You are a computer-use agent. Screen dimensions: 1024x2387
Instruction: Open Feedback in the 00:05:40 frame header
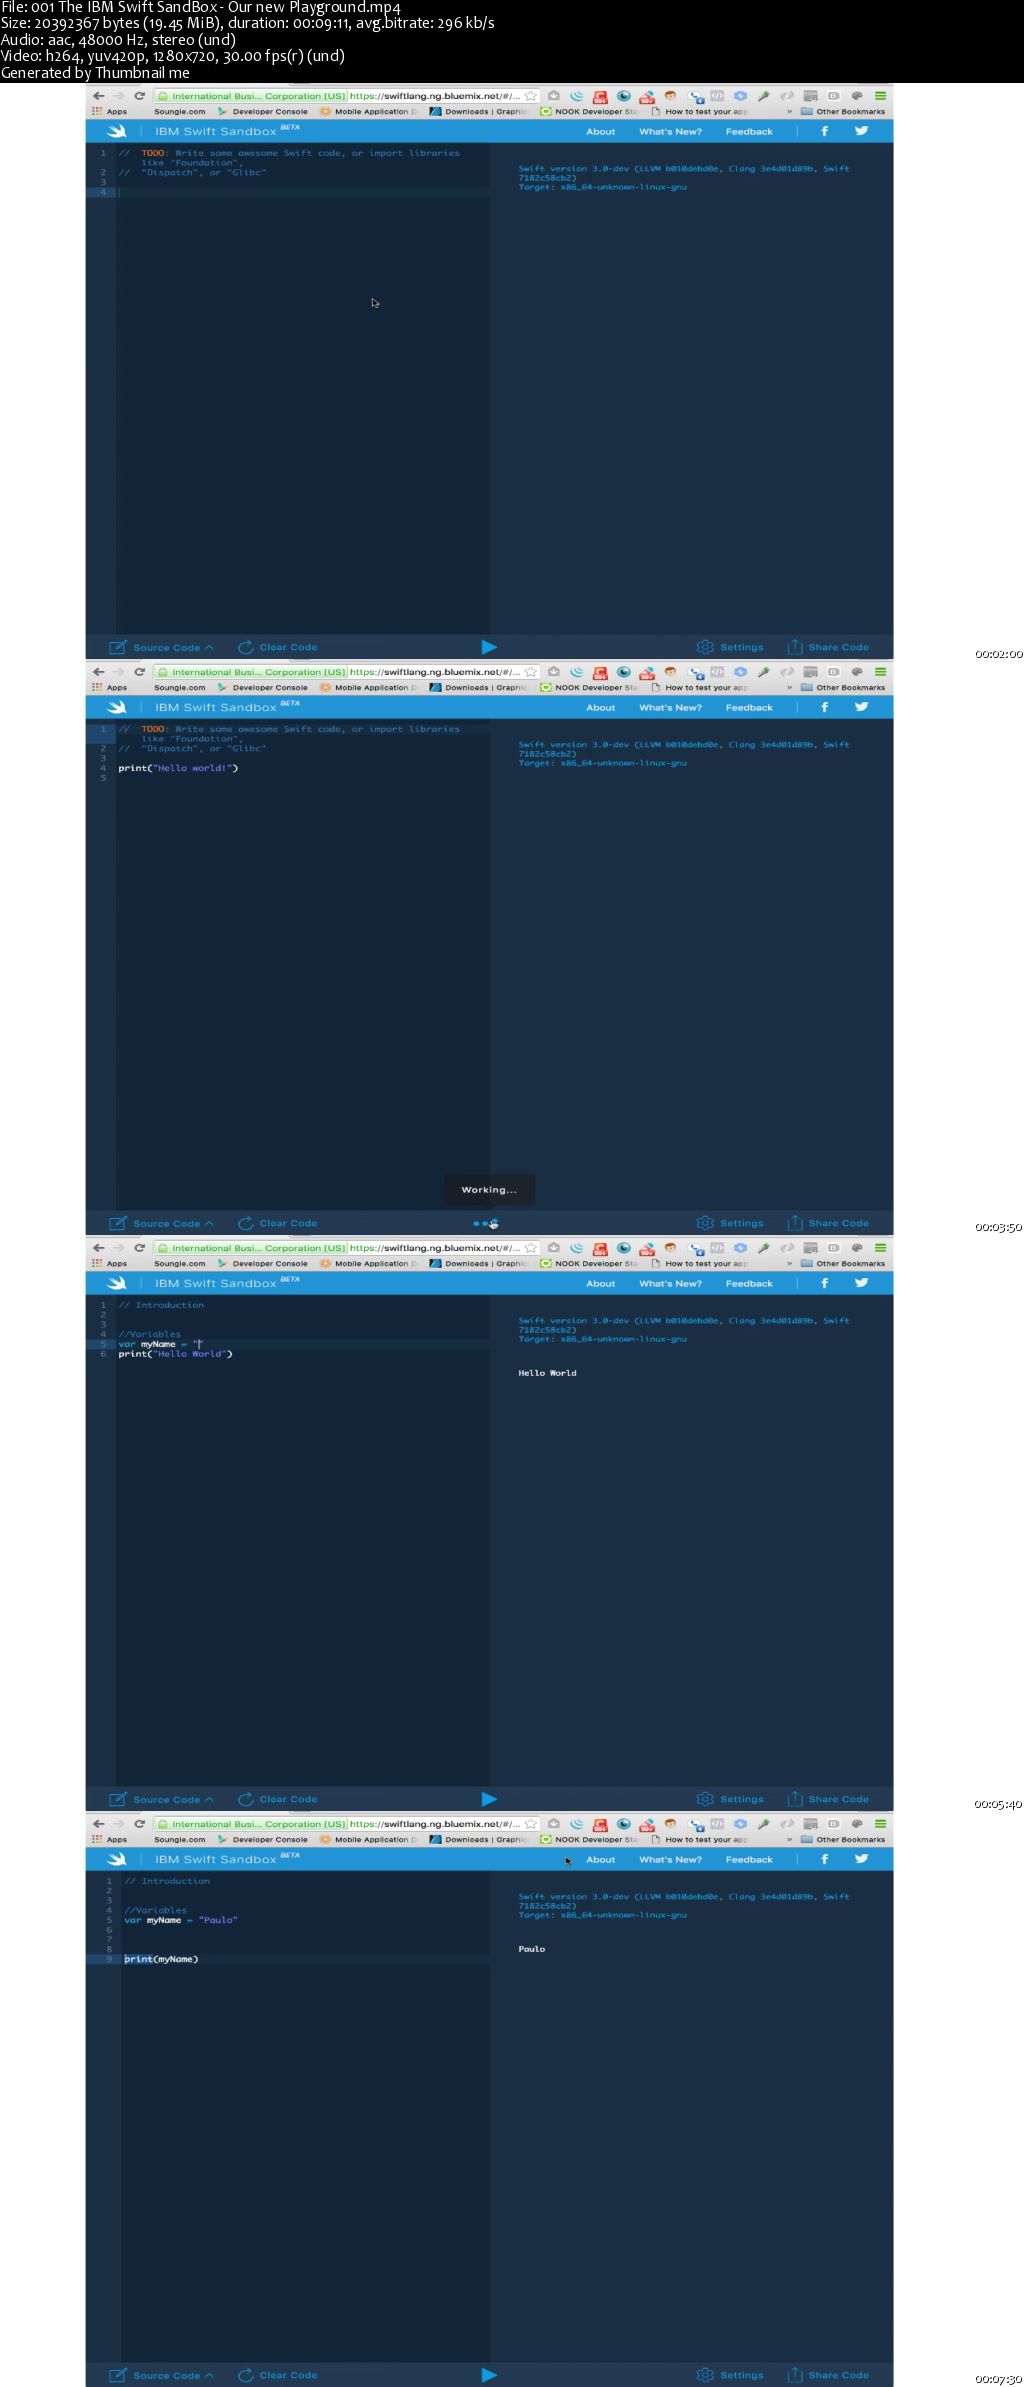(749, 1283)
